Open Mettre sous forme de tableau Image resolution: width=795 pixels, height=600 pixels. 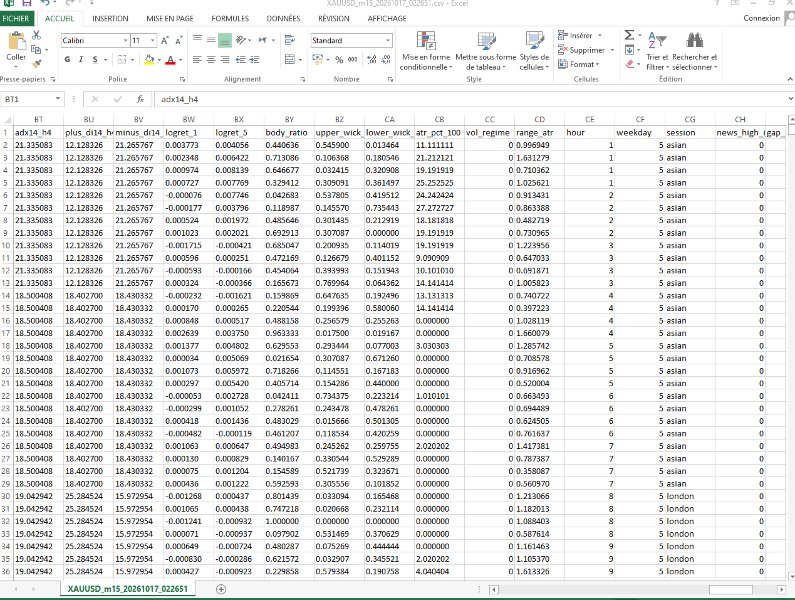[486, 51]
